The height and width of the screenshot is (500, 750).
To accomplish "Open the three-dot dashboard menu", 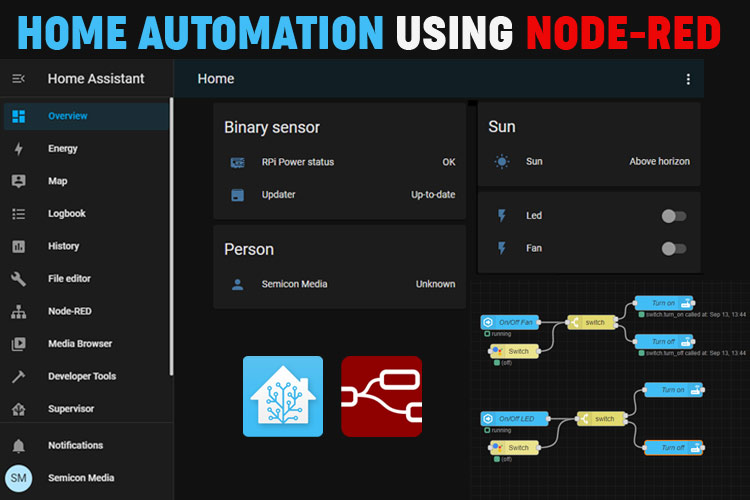I will [x=688, y=79].
